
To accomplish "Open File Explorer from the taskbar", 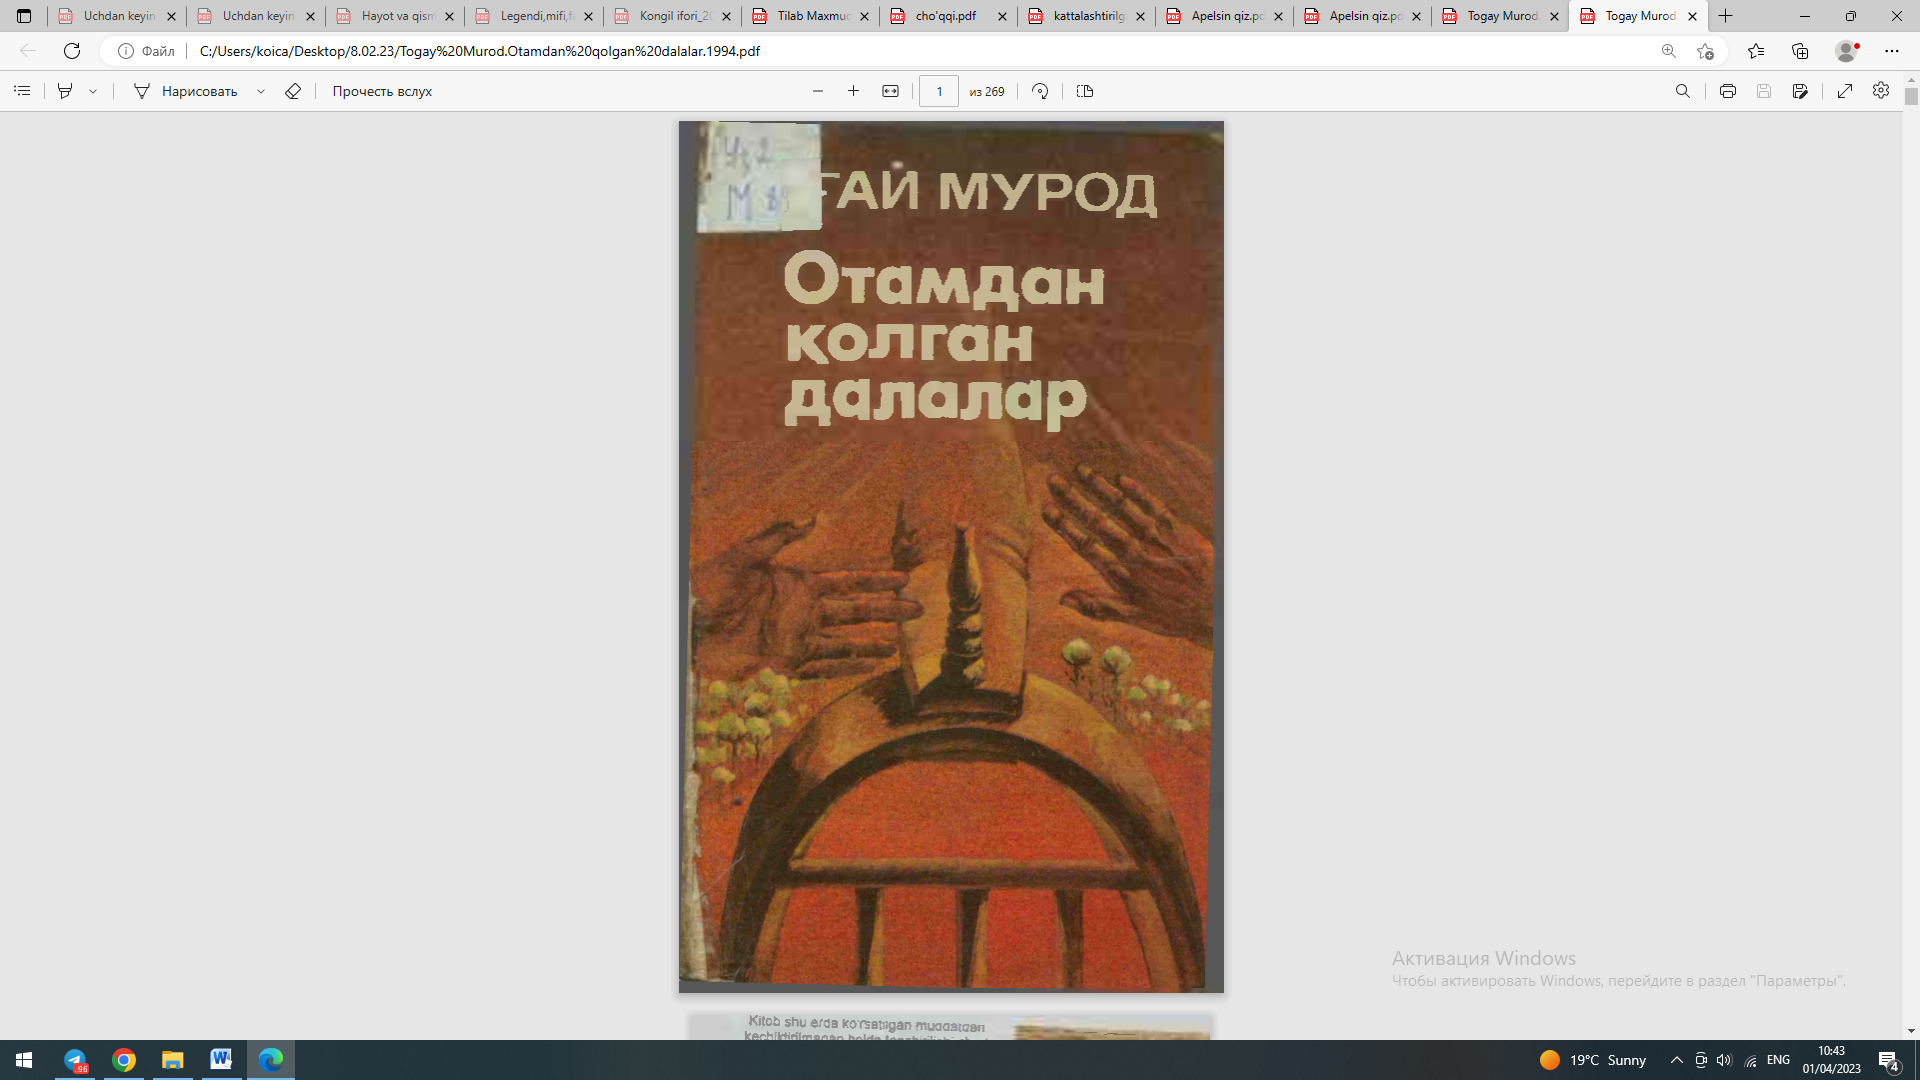I will pos(173,1060).
